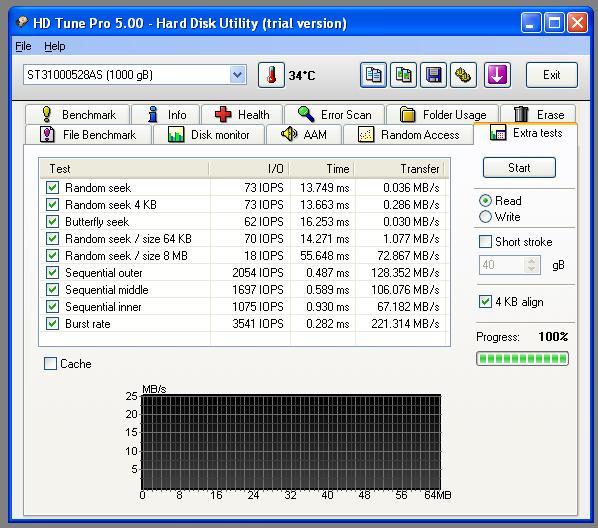Click the Start button
The width and height of the screenshot is (598, 528).
point(519,167)
